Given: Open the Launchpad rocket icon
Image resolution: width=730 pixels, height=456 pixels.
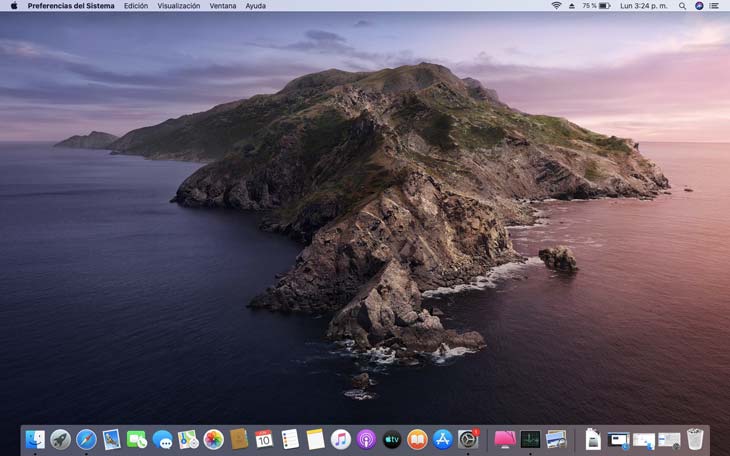Looking at the screenshot, I should [61, 439].
